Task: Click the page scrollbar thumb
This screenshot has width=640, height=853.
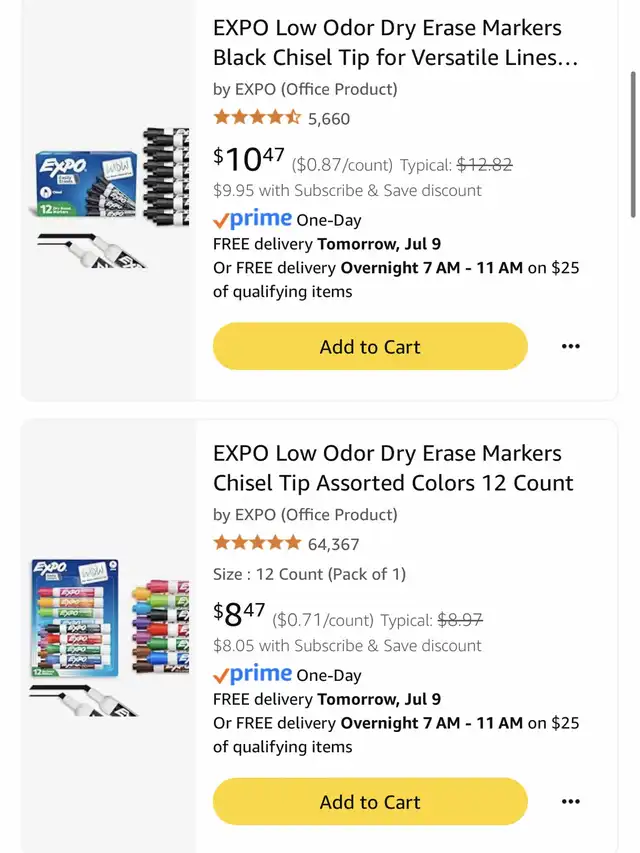Action: pos(633,144)
